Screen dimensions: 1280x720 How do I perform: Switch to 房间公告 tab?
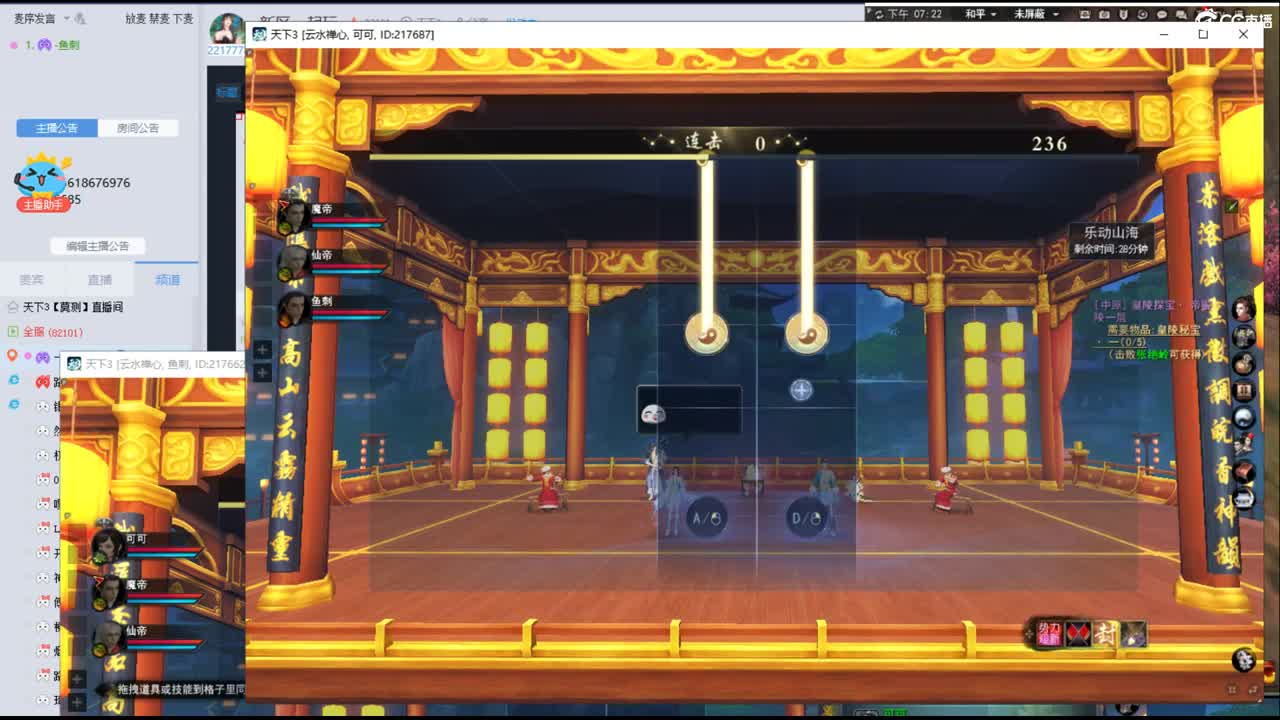coord(138,128)
